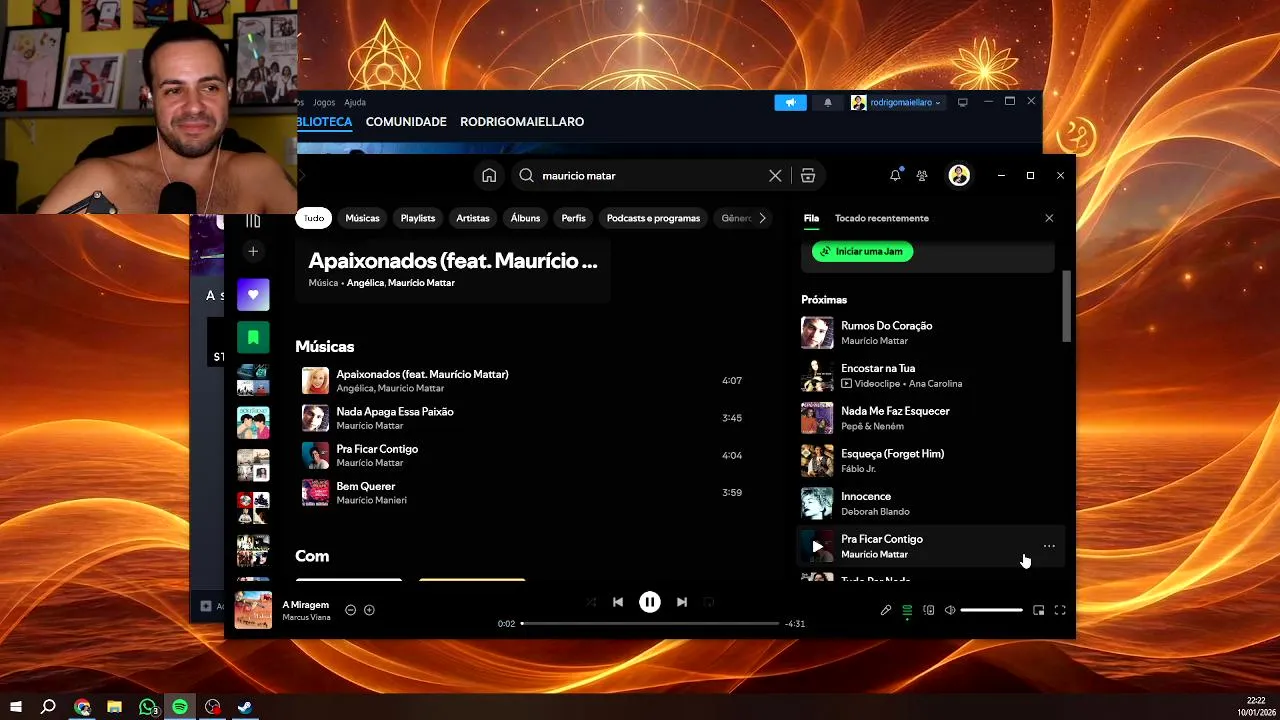
Task: Open Liked Songs heart playlist
Action: [x=253, y=294]
